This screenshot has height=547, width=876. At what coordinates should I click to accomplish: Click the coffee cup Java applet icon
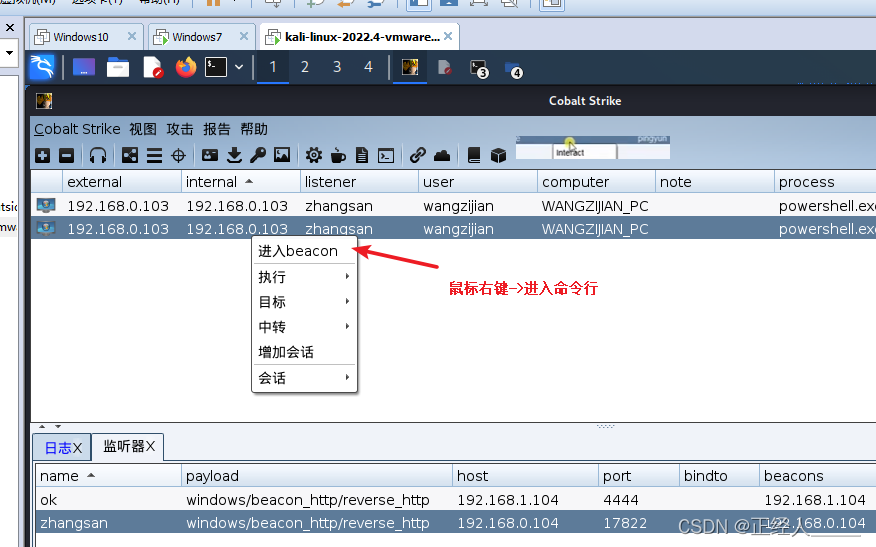[x=338, y=155]
